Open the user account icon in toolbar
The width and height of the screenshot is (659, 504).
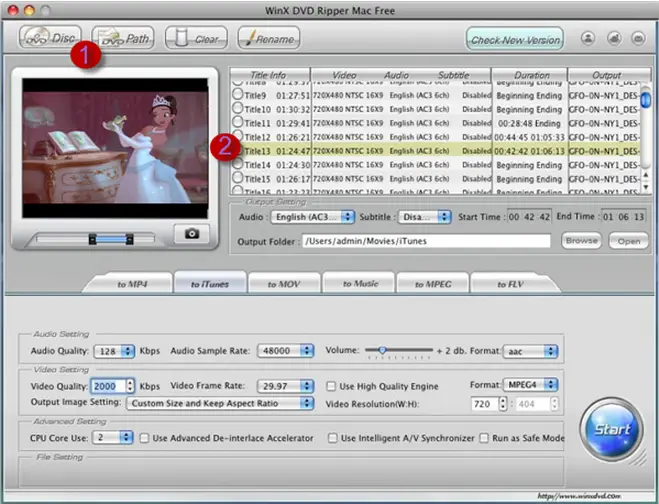[x=588, y=38]
